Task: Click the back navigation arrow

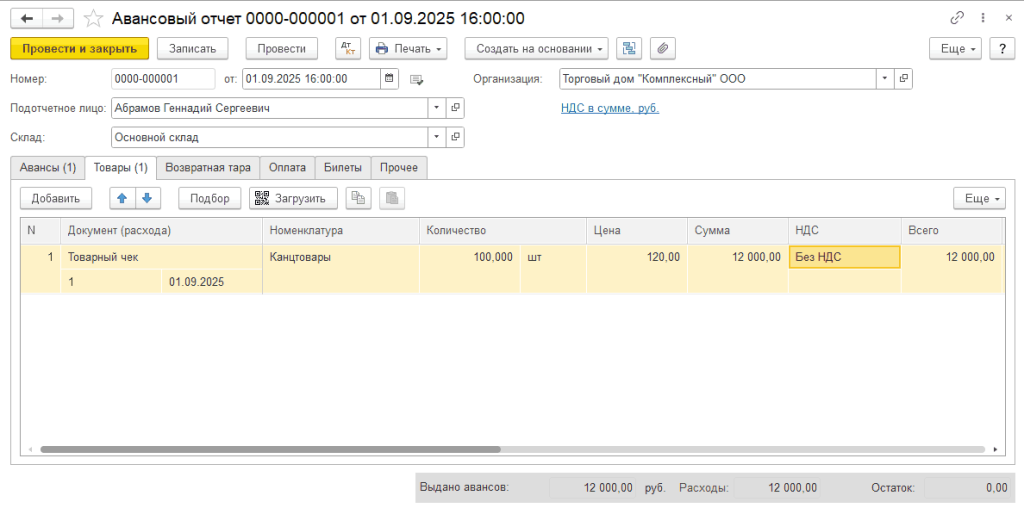Action: pos(27,18)
